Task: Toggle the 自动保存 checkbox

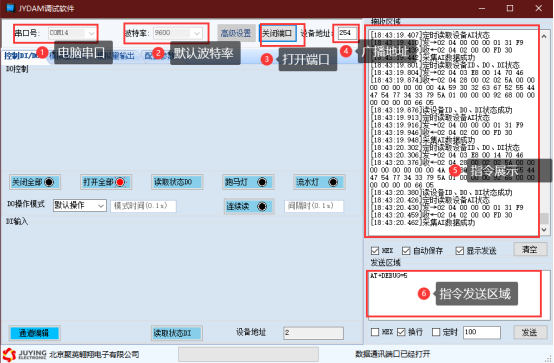Action: coord(406,251)
